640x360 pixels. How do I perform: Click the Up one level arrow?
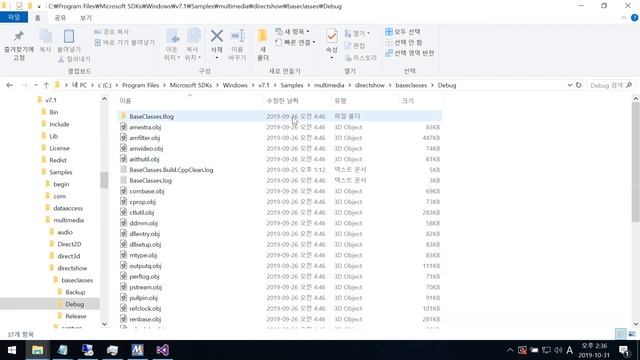point(46,85)
